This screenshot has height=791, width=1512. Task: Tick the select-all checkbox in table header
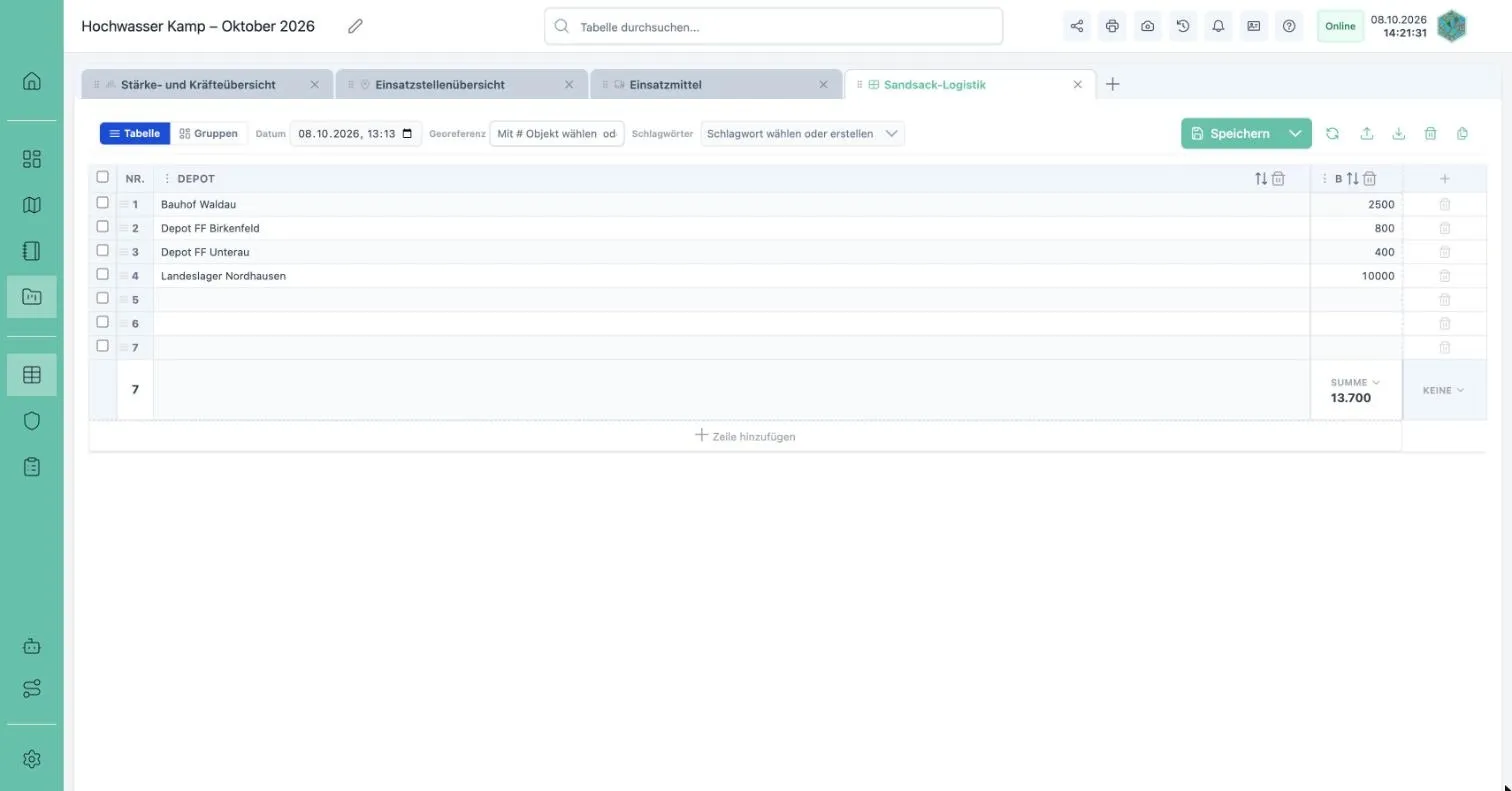coord(102,177)
